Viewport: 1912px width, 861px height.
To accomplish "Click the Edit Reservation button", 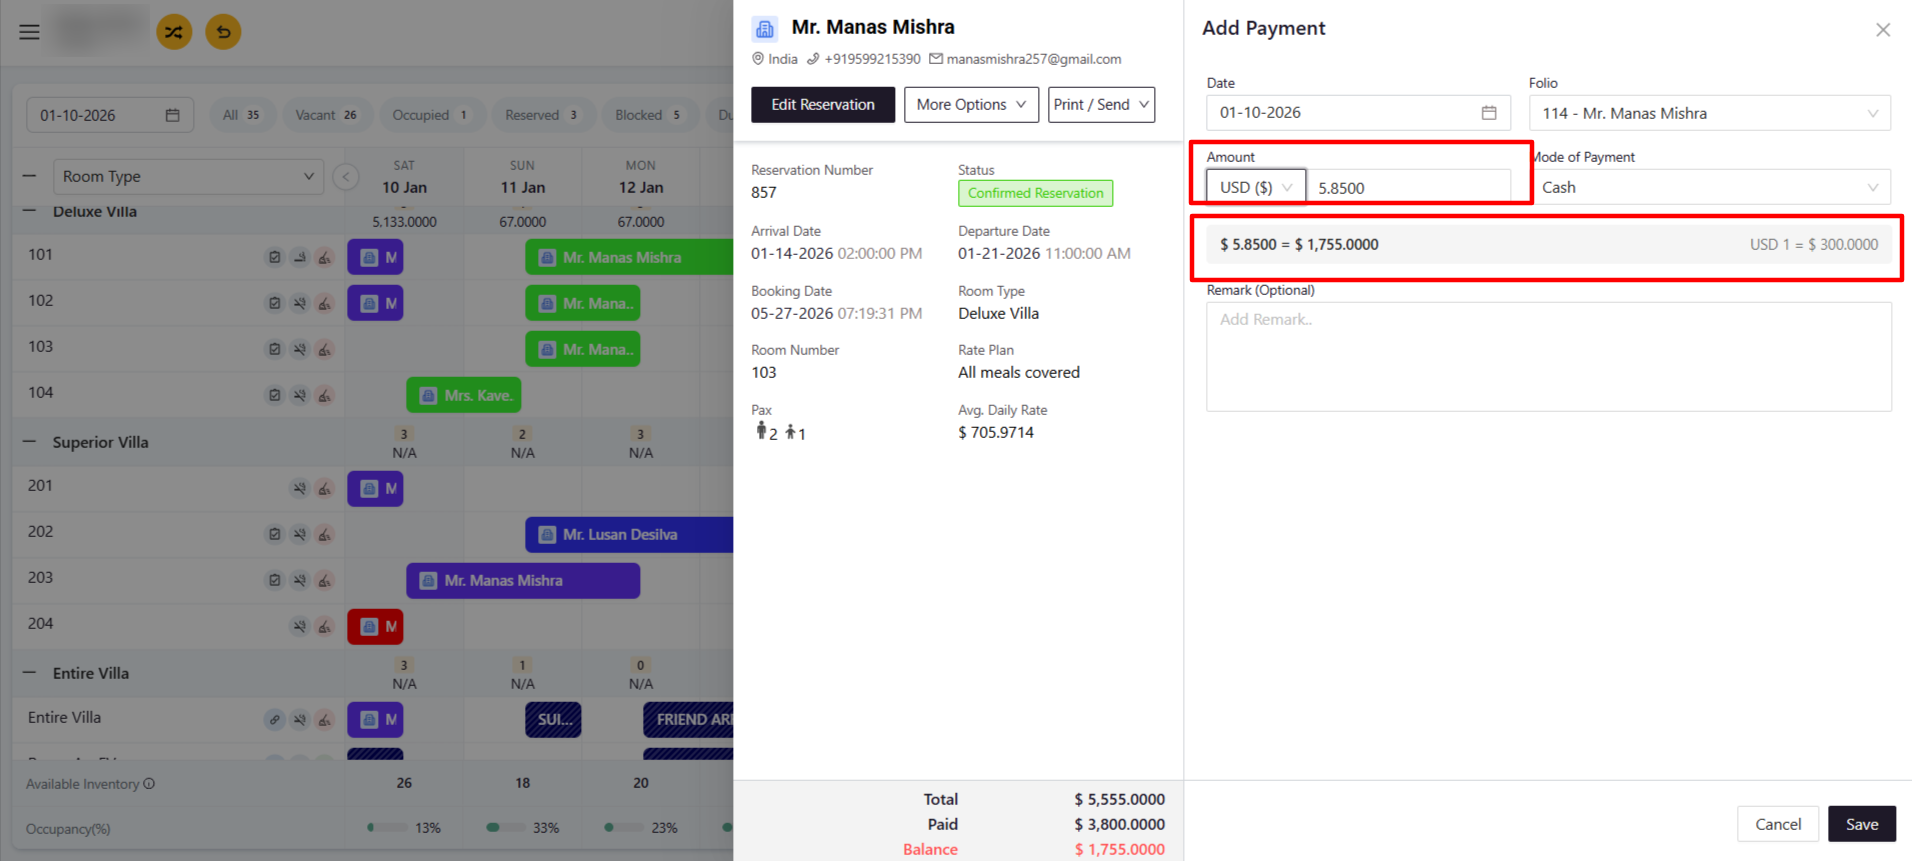I will click(823, 105).
